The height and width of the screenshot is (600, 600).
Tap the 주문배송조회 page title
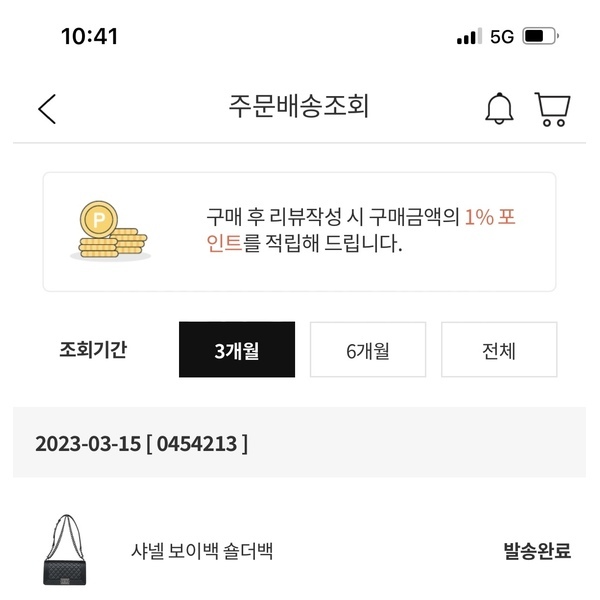point(299,106)
